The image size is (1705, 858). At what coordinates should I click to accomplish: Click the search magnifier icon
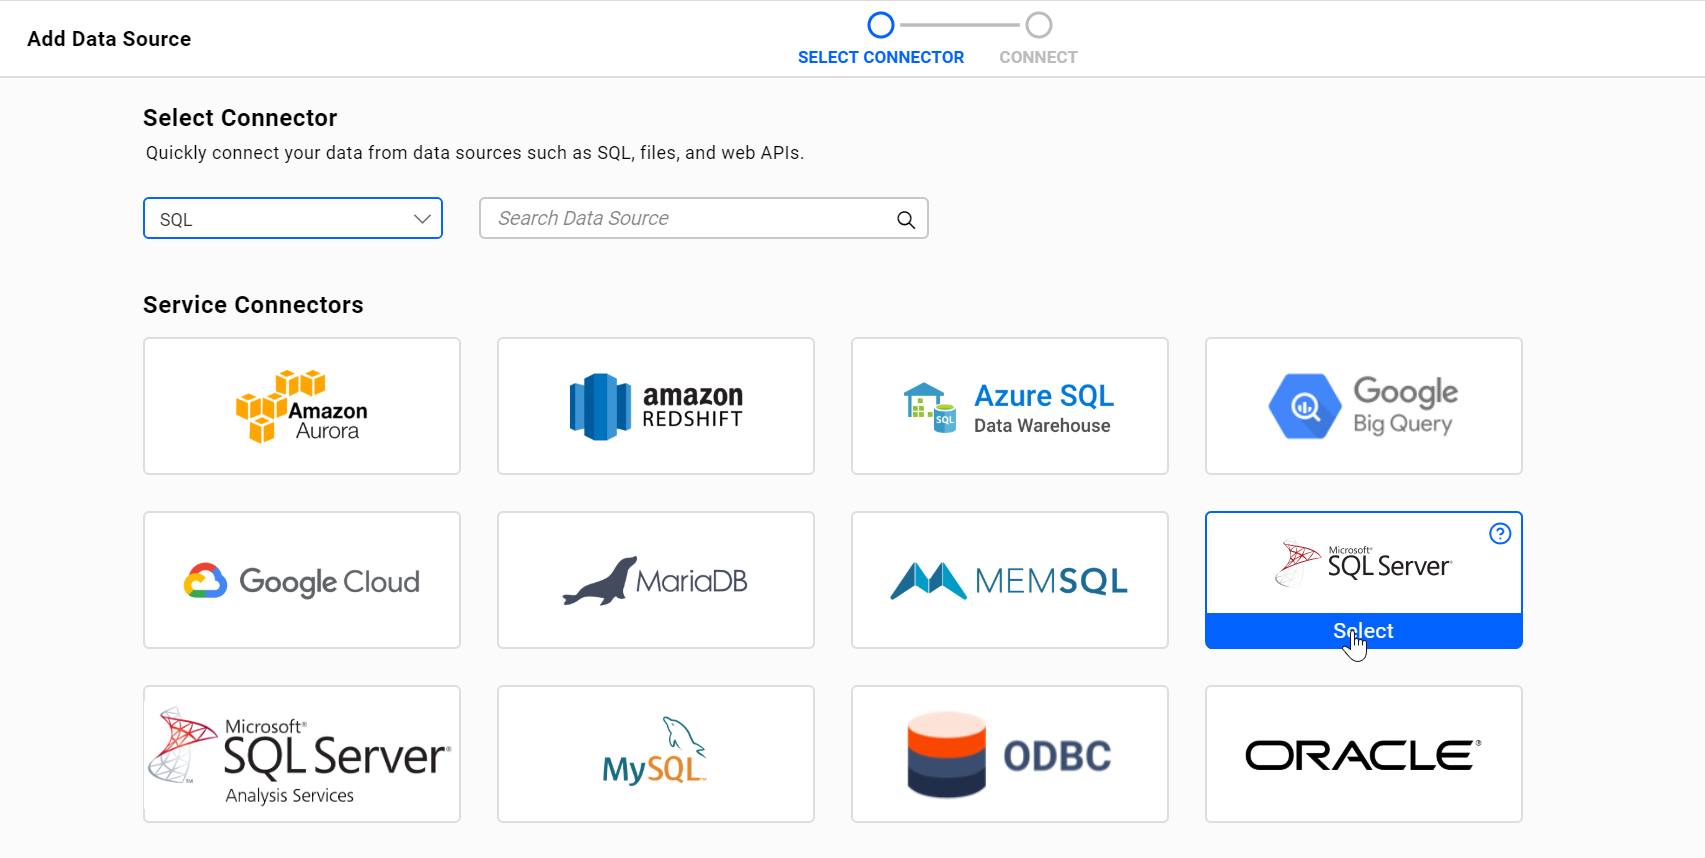[x=906, y=220]
